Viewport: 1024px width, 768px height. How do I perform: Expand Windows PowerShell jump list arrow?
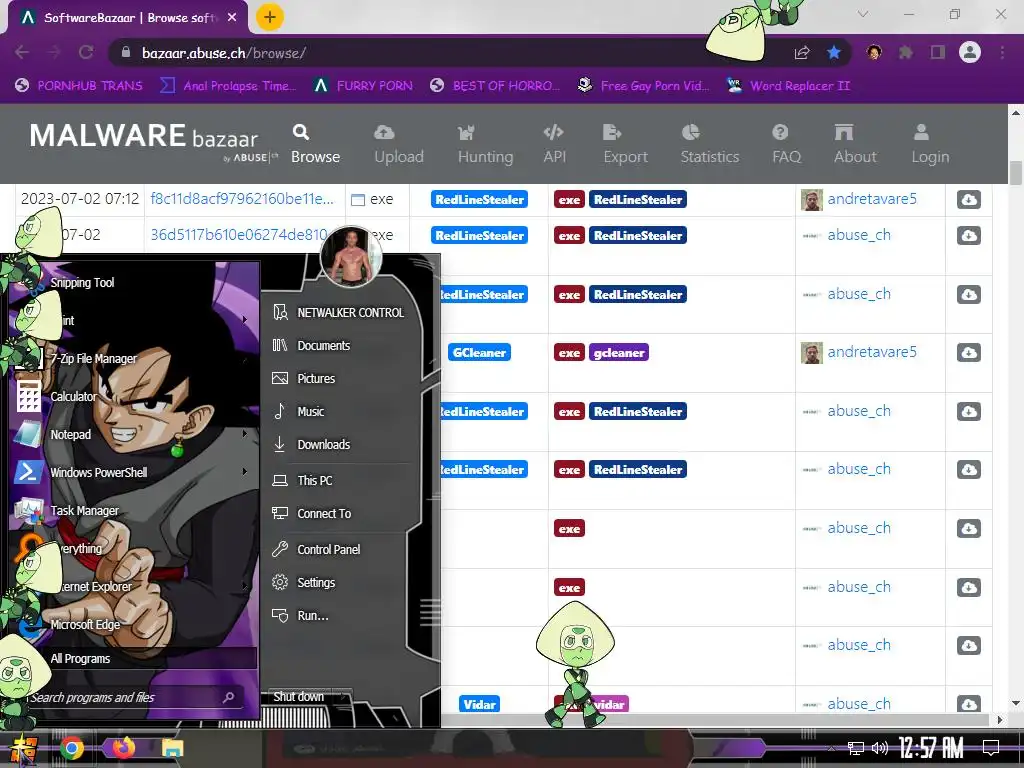click(x=245, y=472)
